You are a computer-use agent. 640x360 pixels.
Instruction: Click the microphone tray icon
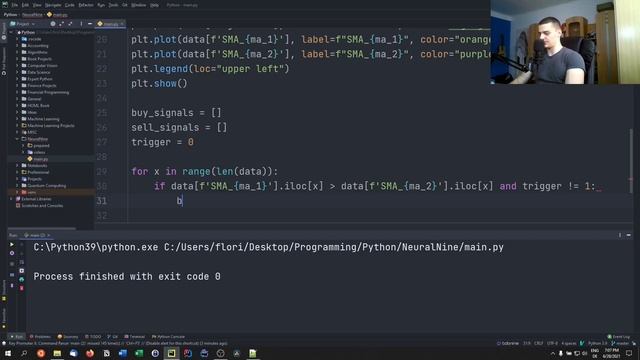tap(561, 353)
